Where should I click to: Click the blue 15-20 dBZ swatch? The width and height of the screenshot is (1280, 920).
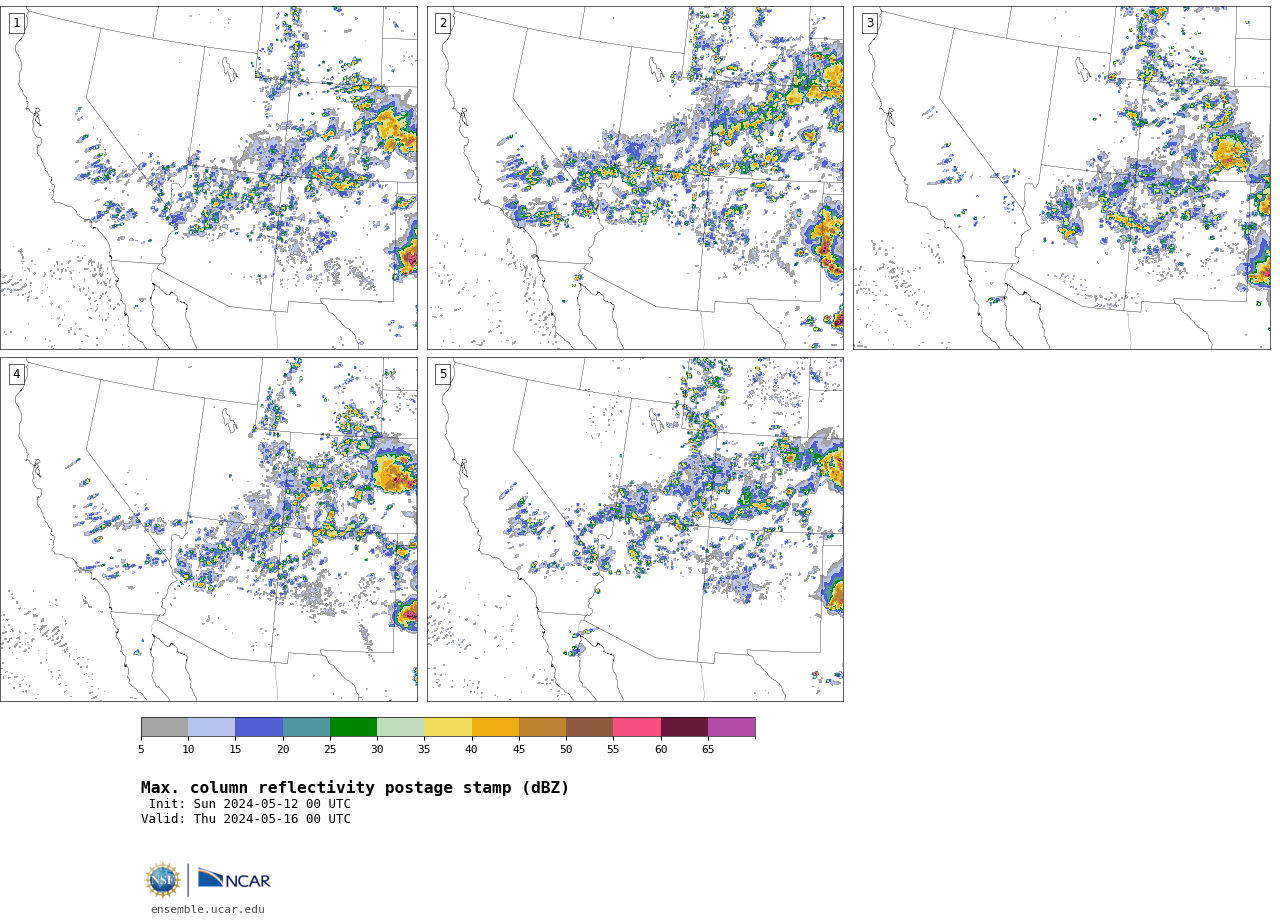259,727
